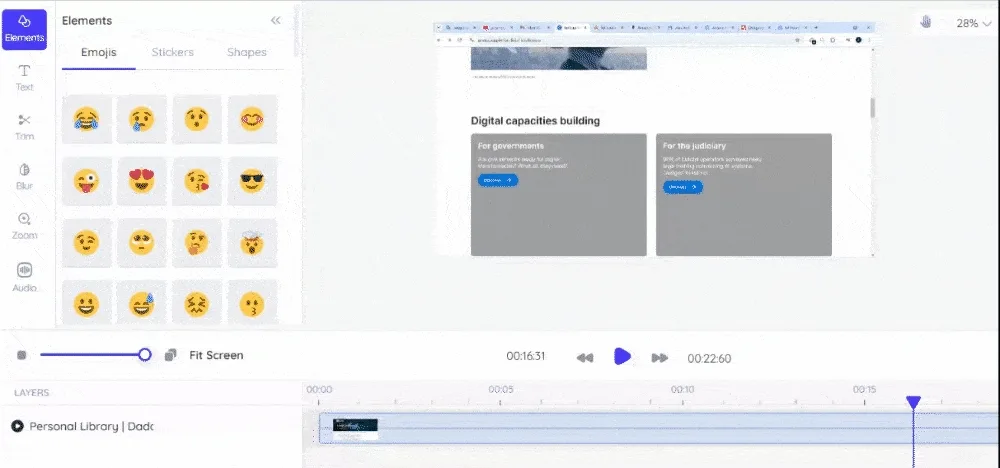
Task: Switch to the Shapes tab
Action: 246,52
